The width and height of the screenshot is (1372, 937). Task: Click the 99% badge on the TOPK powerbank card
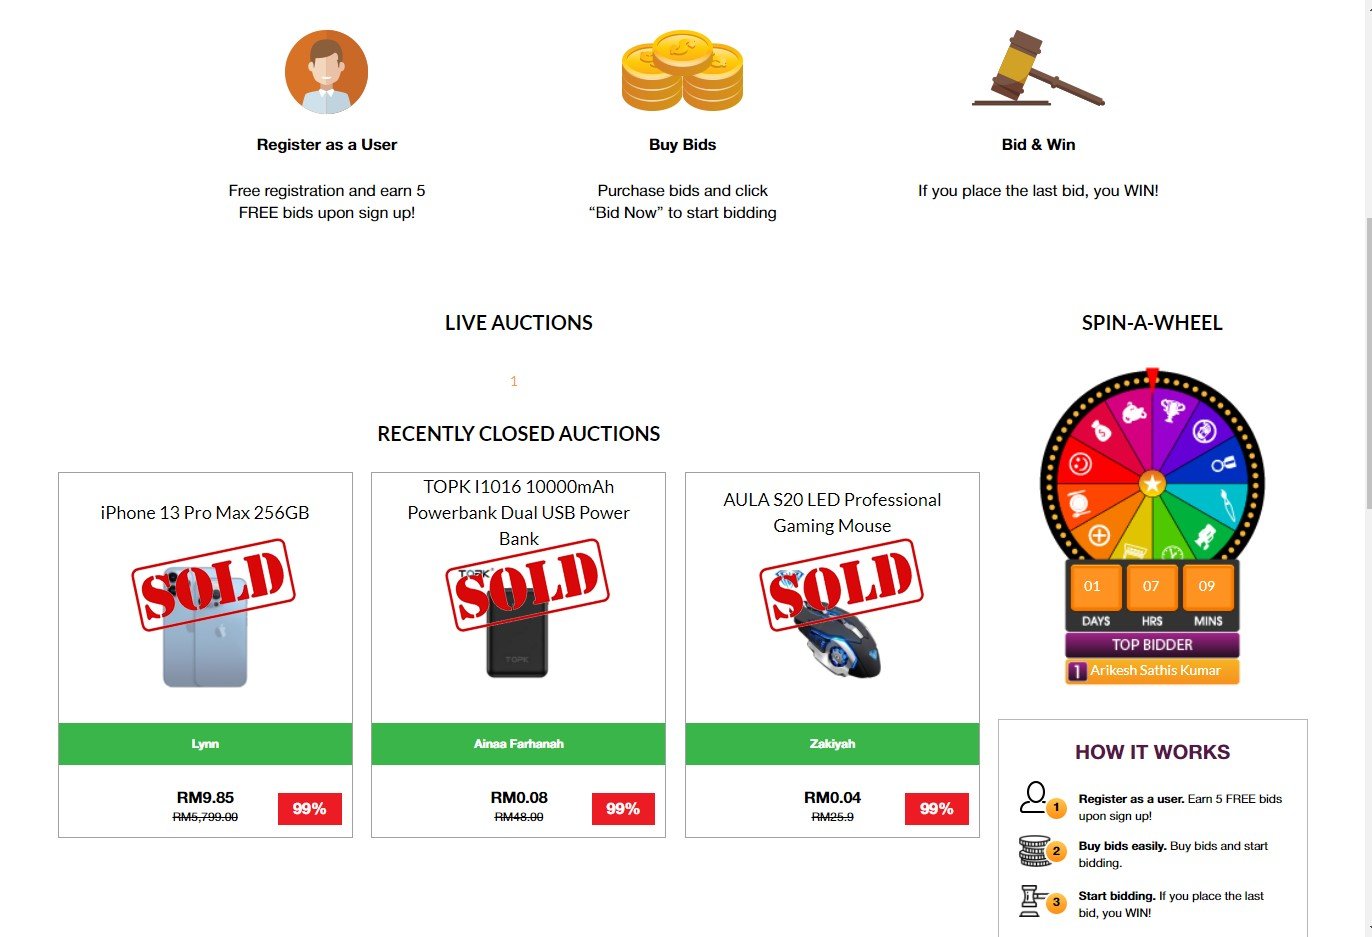[x=623, y=809]
